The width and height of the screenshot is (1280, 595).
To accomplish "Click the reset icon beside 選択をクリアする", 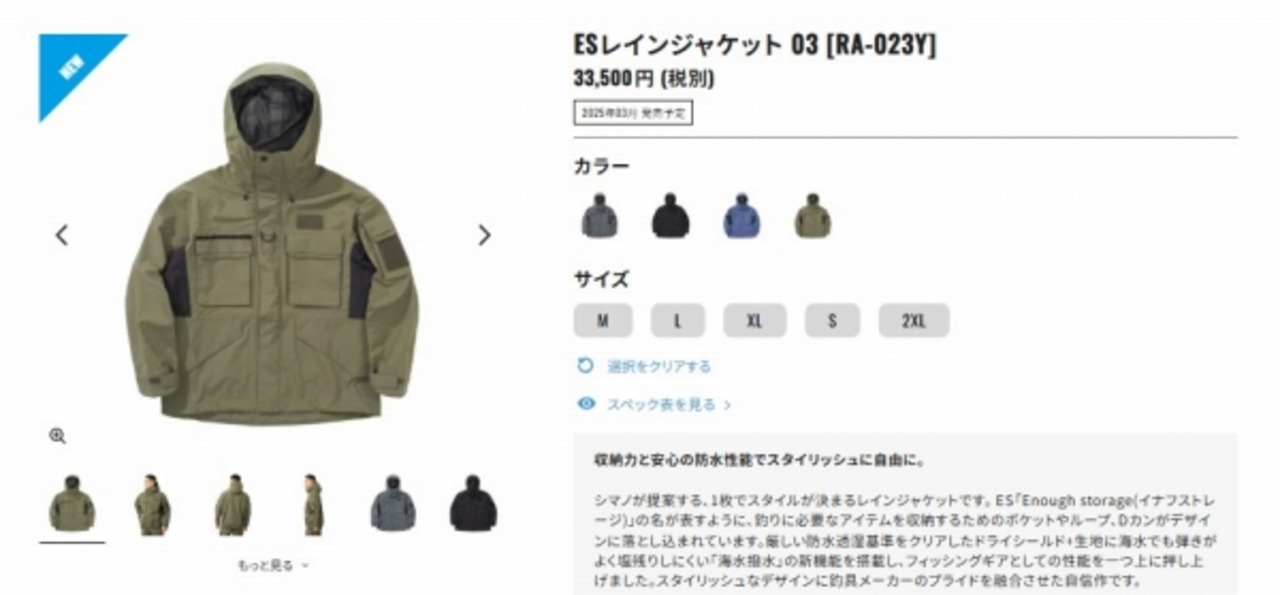I will [586, 366].
